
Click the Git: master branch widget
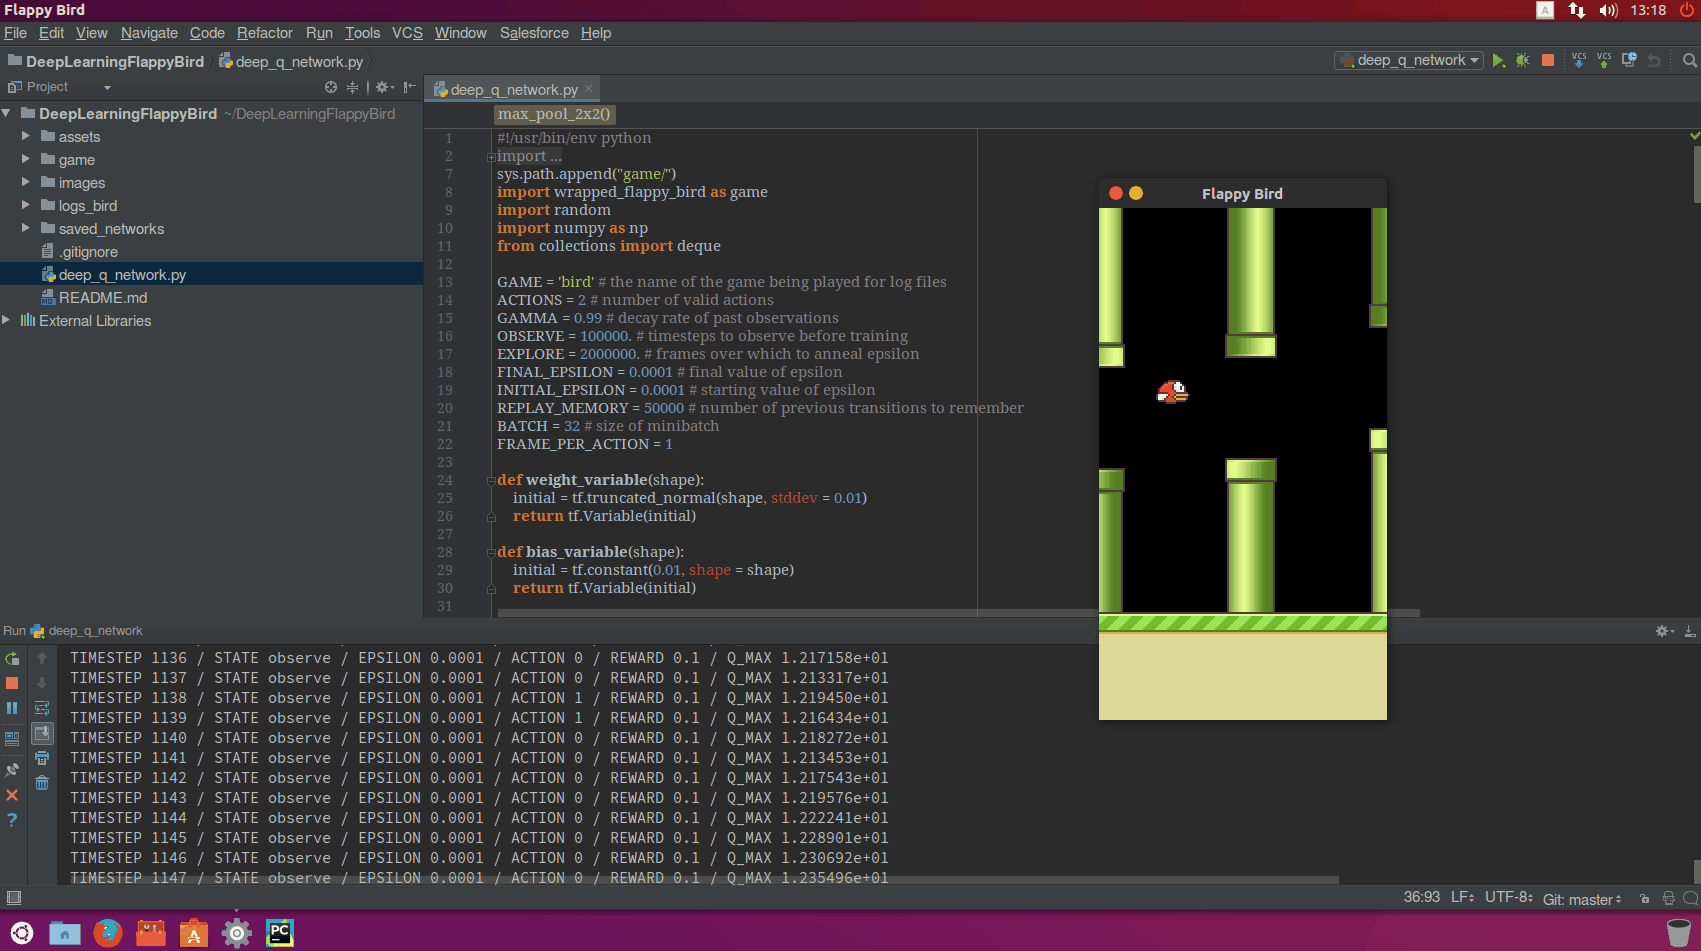pyautogui.click(x=1582, y=899)
